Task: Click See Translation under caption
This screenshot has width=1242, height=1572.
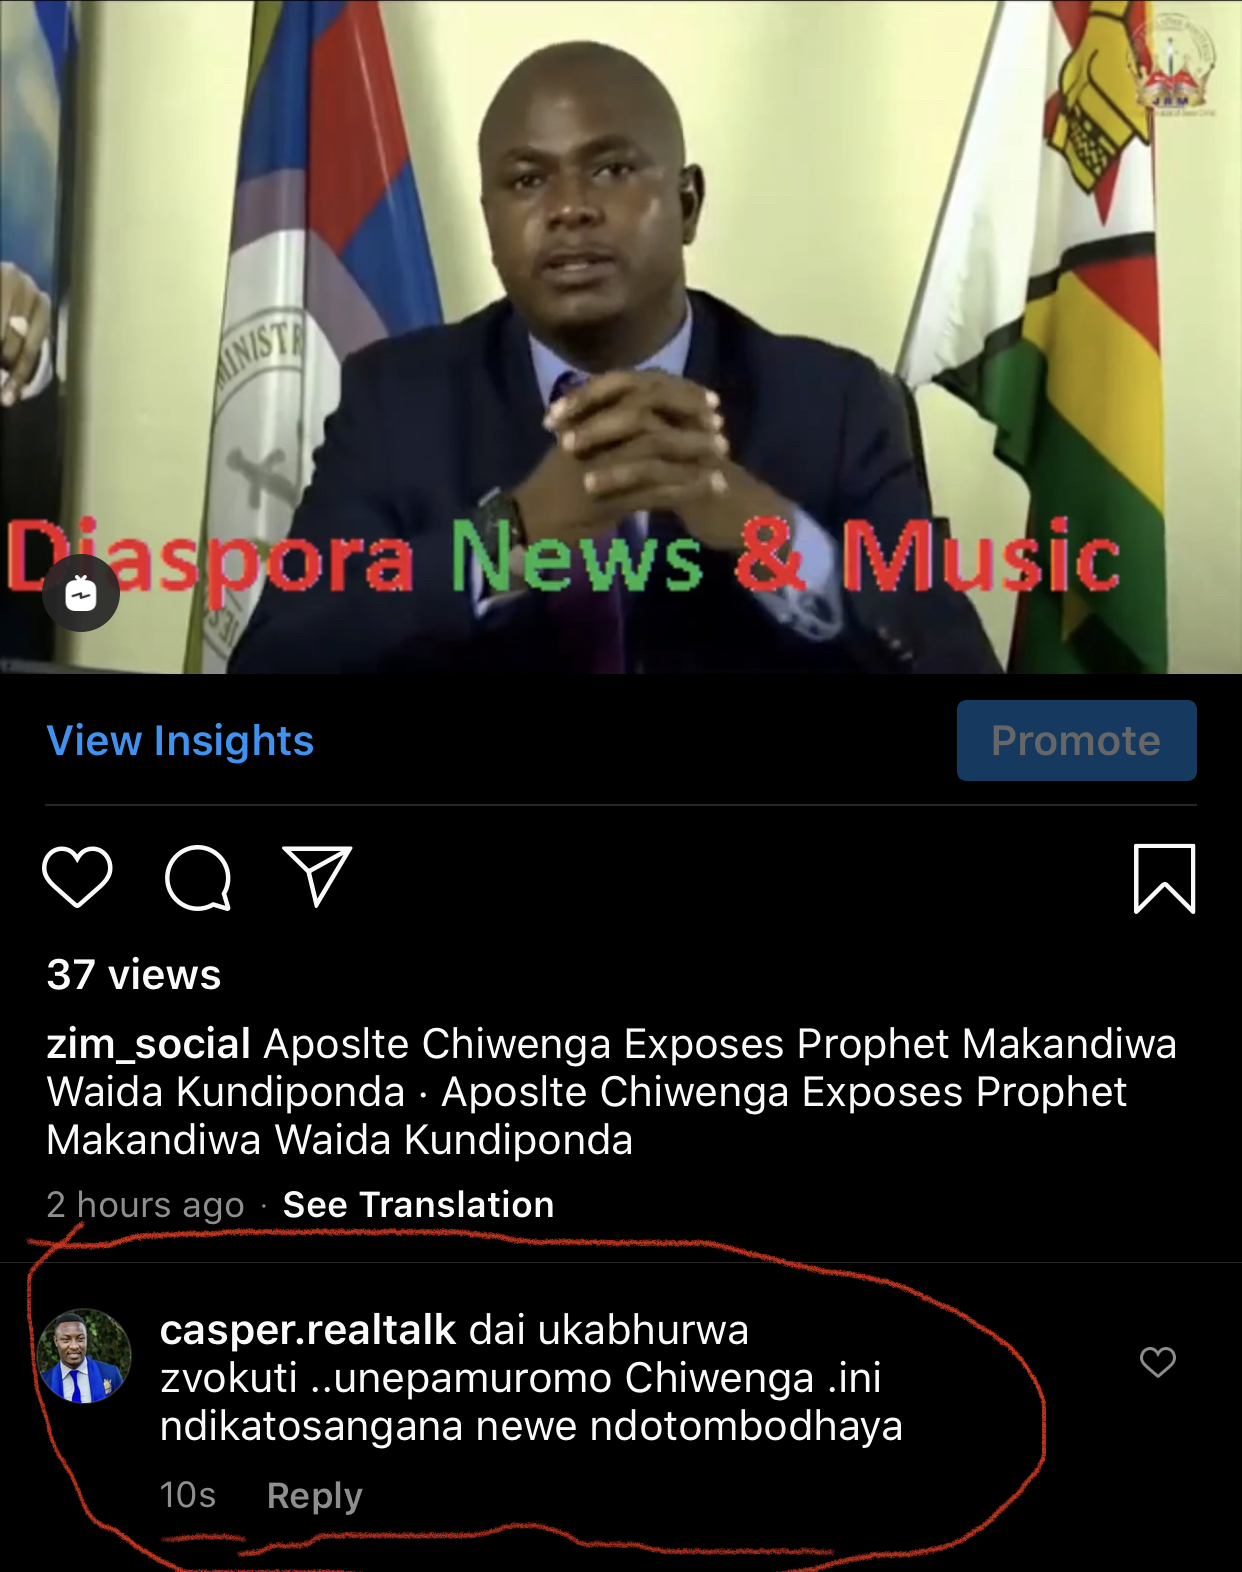Action: (x=418, y=1205)
